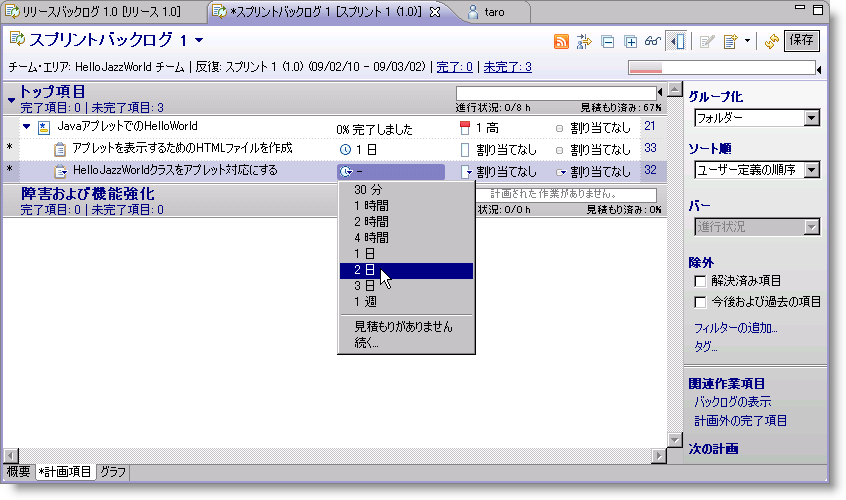The image size is (846, 500).
Task: Click owner icon in JavaアプレットでのHelloWorld row
Action: pyautogui.click(x=559, y=128)
